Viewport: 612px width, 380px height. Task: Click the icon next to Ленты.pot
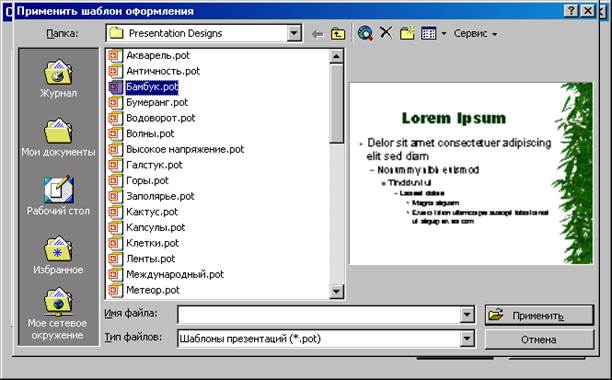pos(115,258)
